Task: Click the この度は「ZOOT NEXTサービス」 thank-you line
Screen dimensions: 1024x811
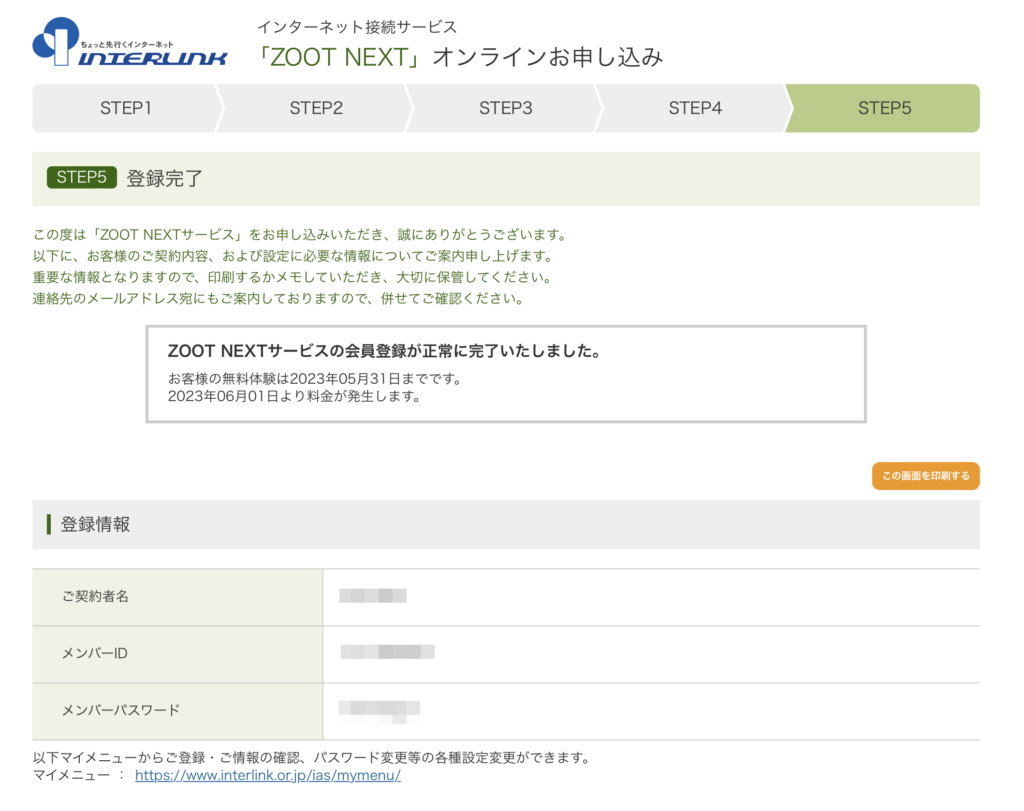Action: pos(300,234)
